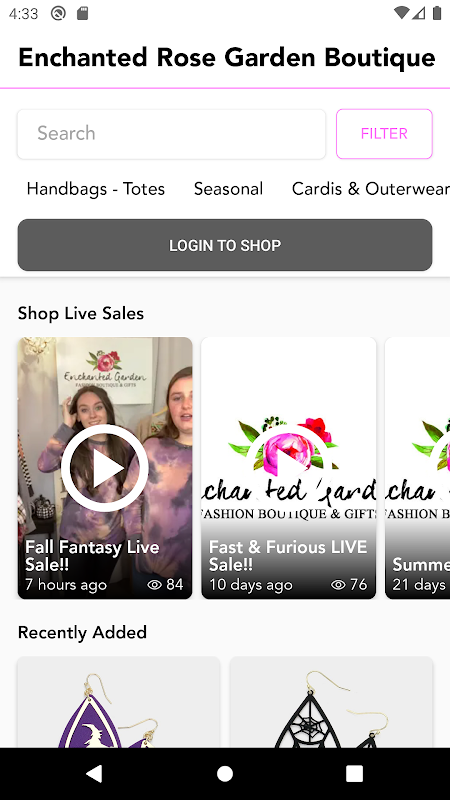Select the Seasonal category
Viewport: 450px width, 800px height.
click(229, 189)
